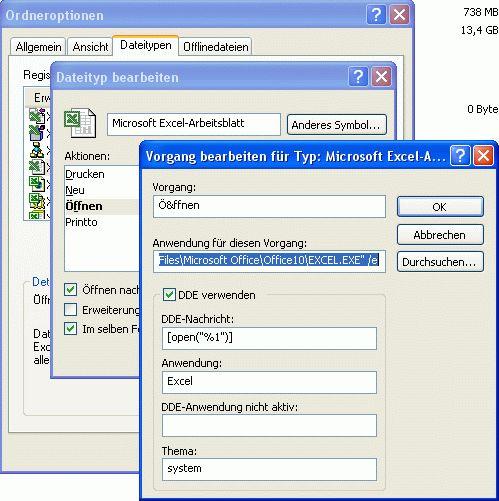The height and width of the screenshot is (501, 499).
Task: Click the first Excel icon in file types list
Action: pyautogui.click(x=37, y=116)
